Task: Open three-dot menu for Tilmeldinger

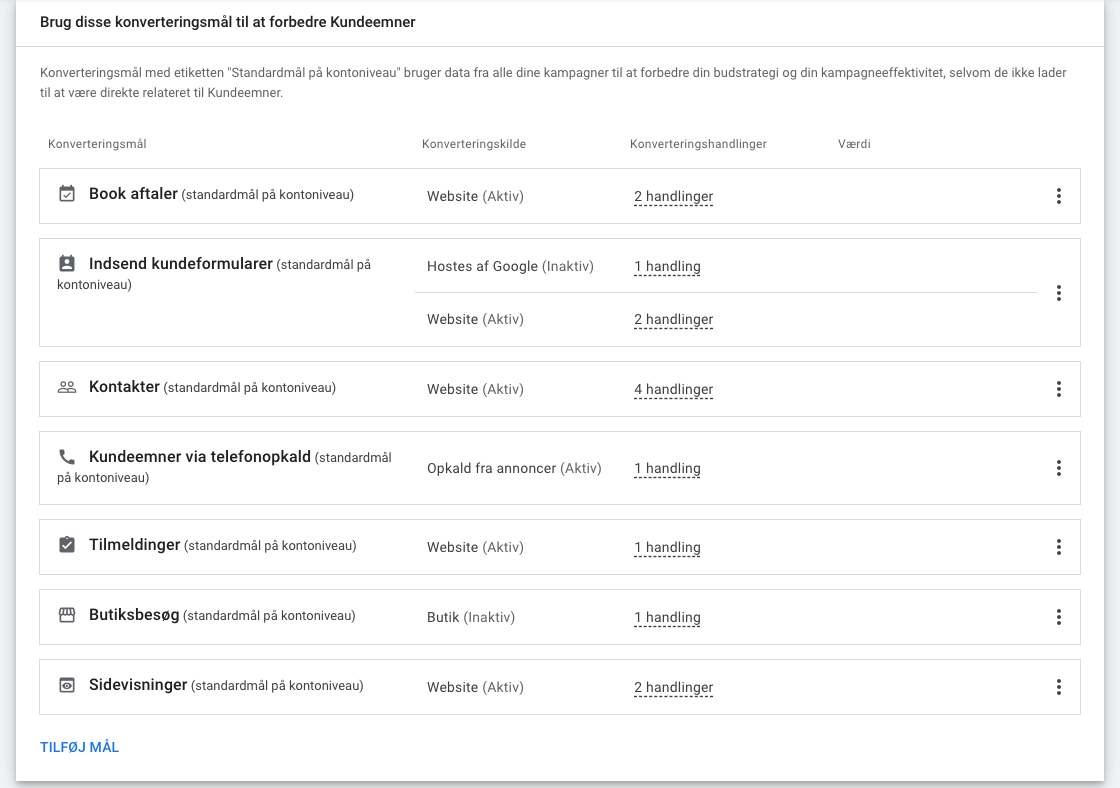Action: click(x=1059, y=547)
